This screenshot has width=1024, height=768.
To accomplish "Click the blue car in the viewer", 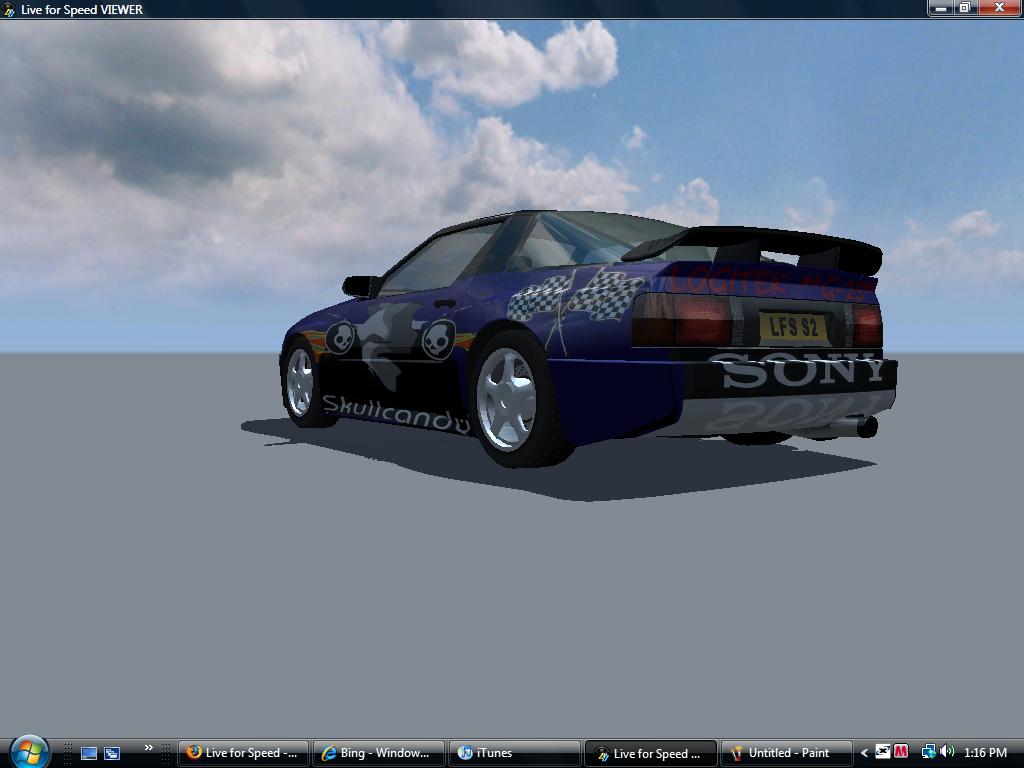I will coord(588,340).
